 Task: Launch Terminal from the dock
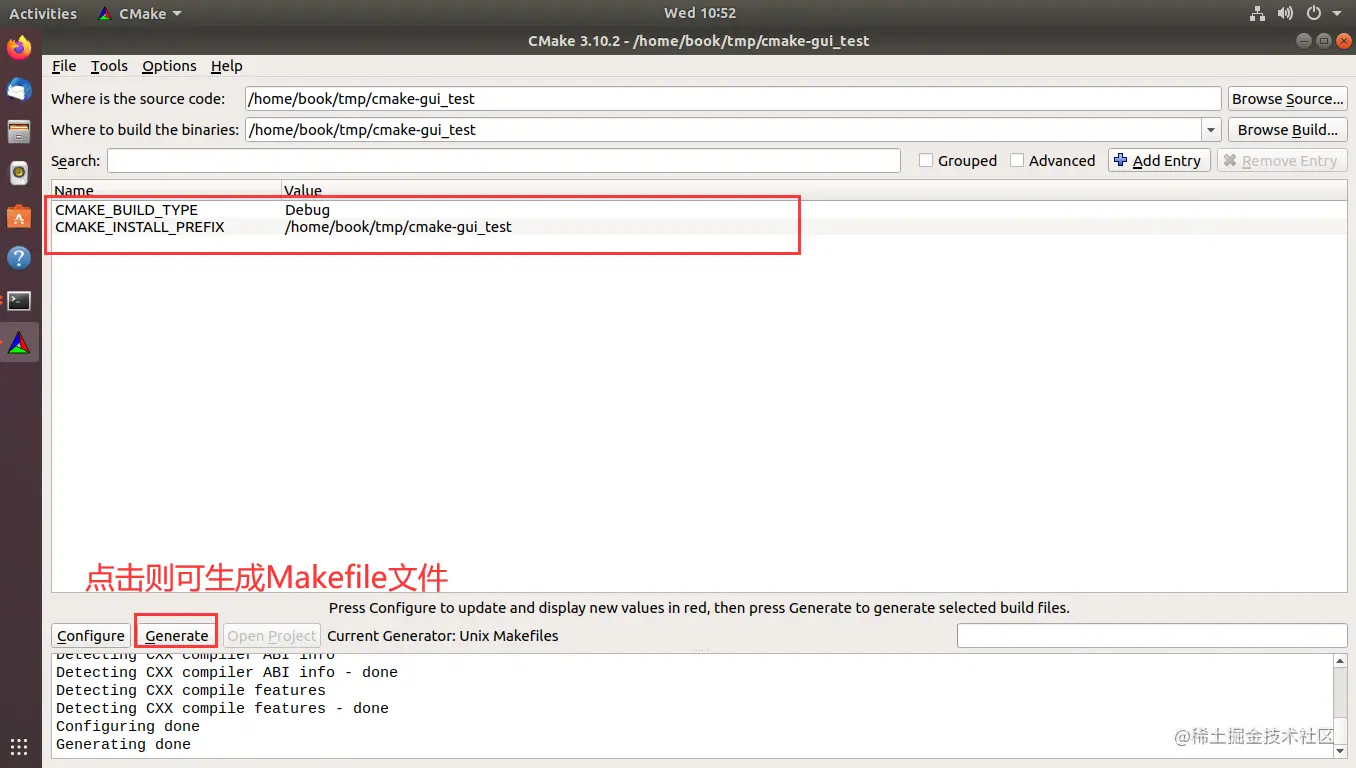coord(19,300)
